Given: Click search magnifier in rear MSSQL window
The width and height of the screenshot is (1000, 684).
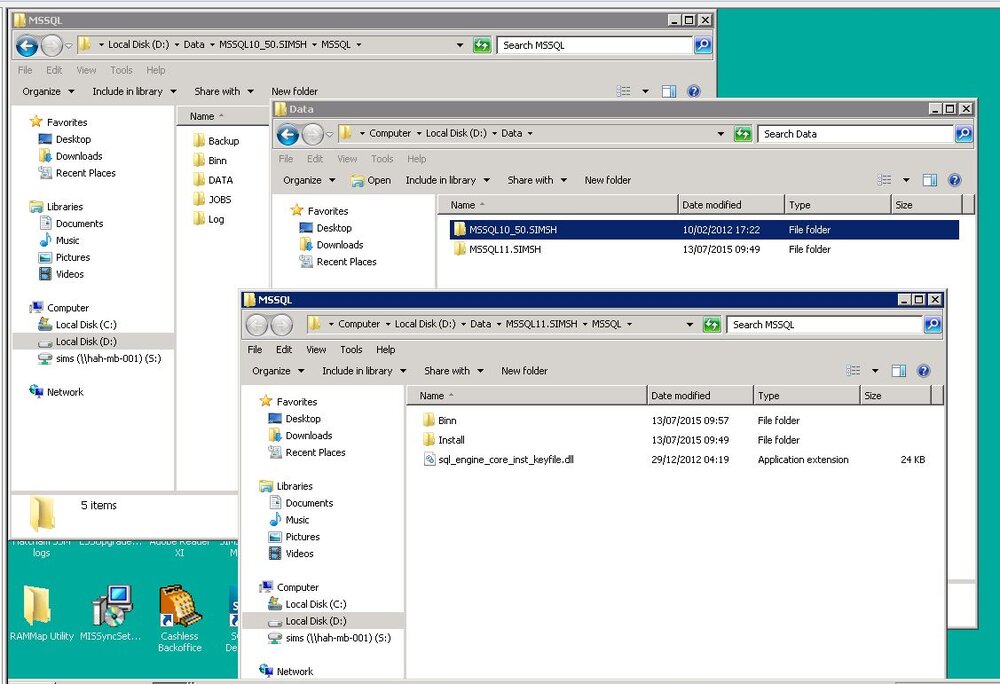Looking at the screenshot, I should pos(703,45).
